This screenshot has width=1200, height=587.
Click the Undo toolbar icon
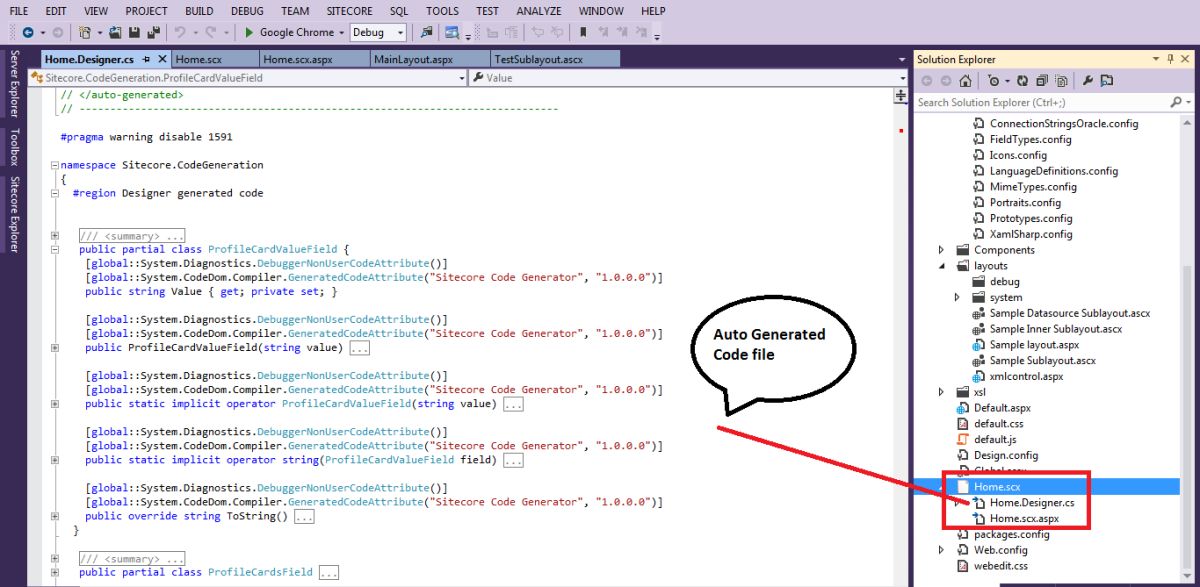[x=180, y=33]
